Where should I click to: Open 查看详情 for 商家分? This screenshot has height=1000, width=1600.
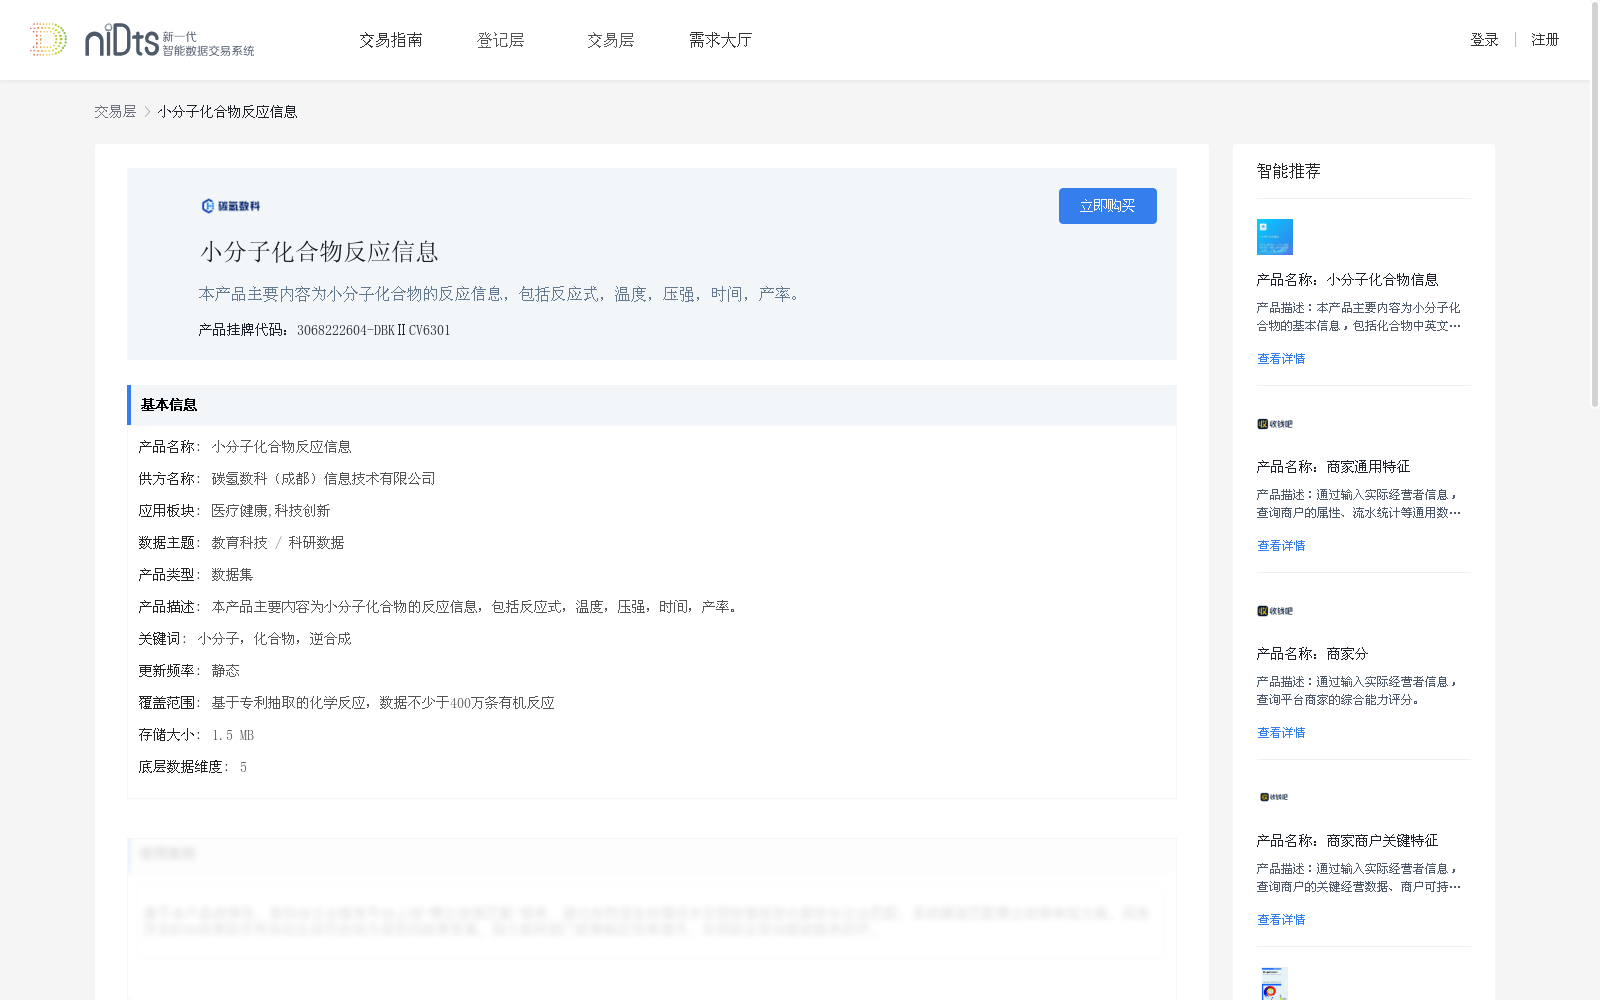click(1281, 733)
